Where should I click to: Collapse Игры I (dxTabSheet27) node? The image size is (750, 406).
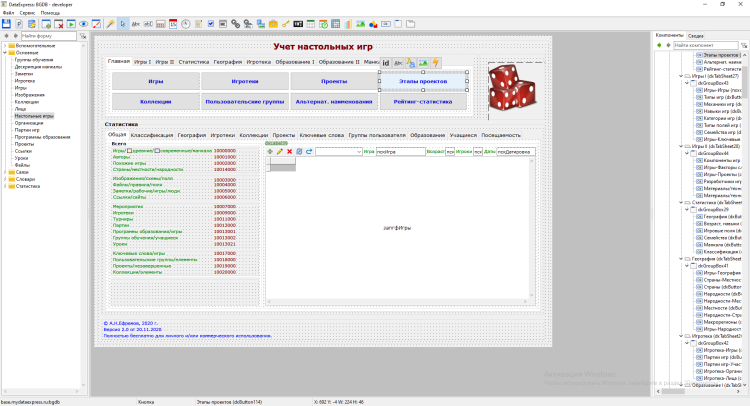point(681,76)
